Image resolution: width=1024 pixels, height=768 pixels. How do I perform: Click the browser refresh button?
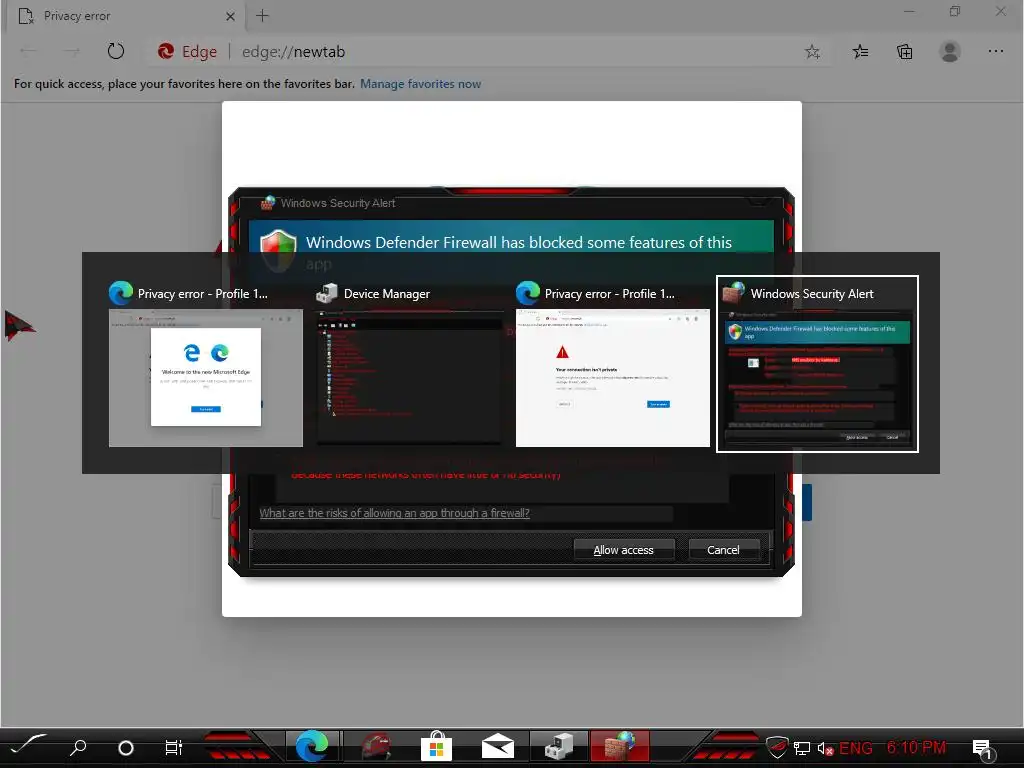(x=116, y=52)
